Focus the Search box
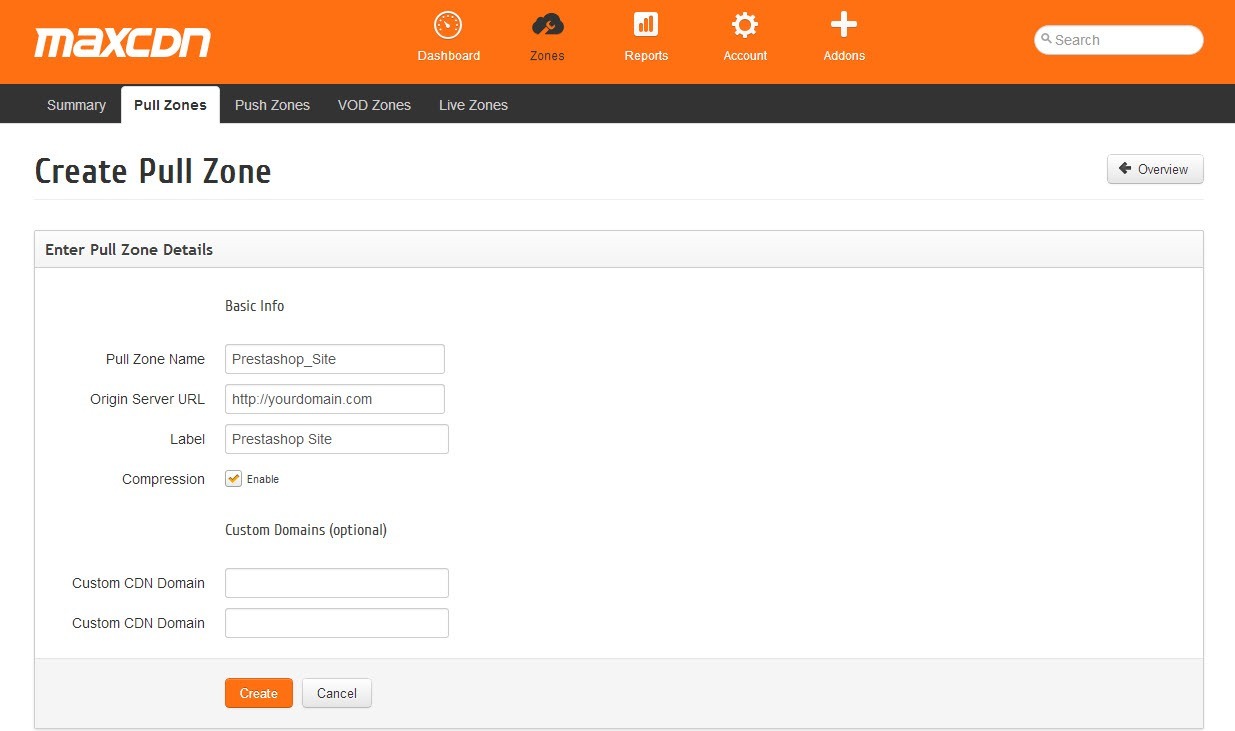 coord(1118,40)
